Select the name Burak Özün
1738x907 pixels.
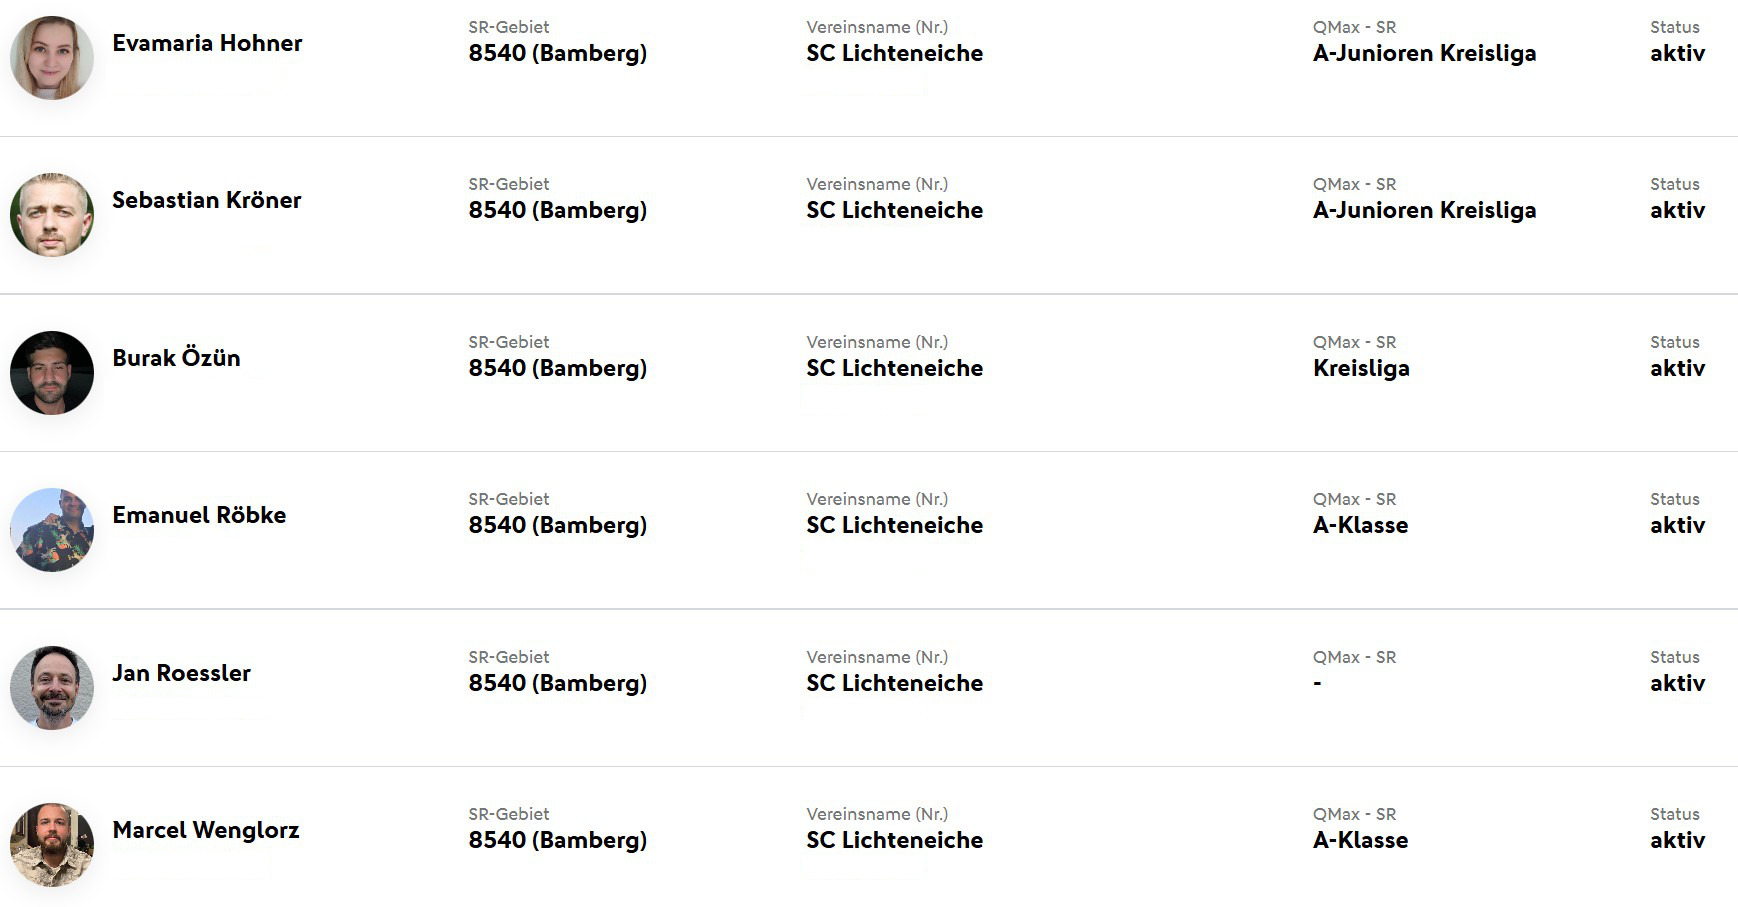176,358
